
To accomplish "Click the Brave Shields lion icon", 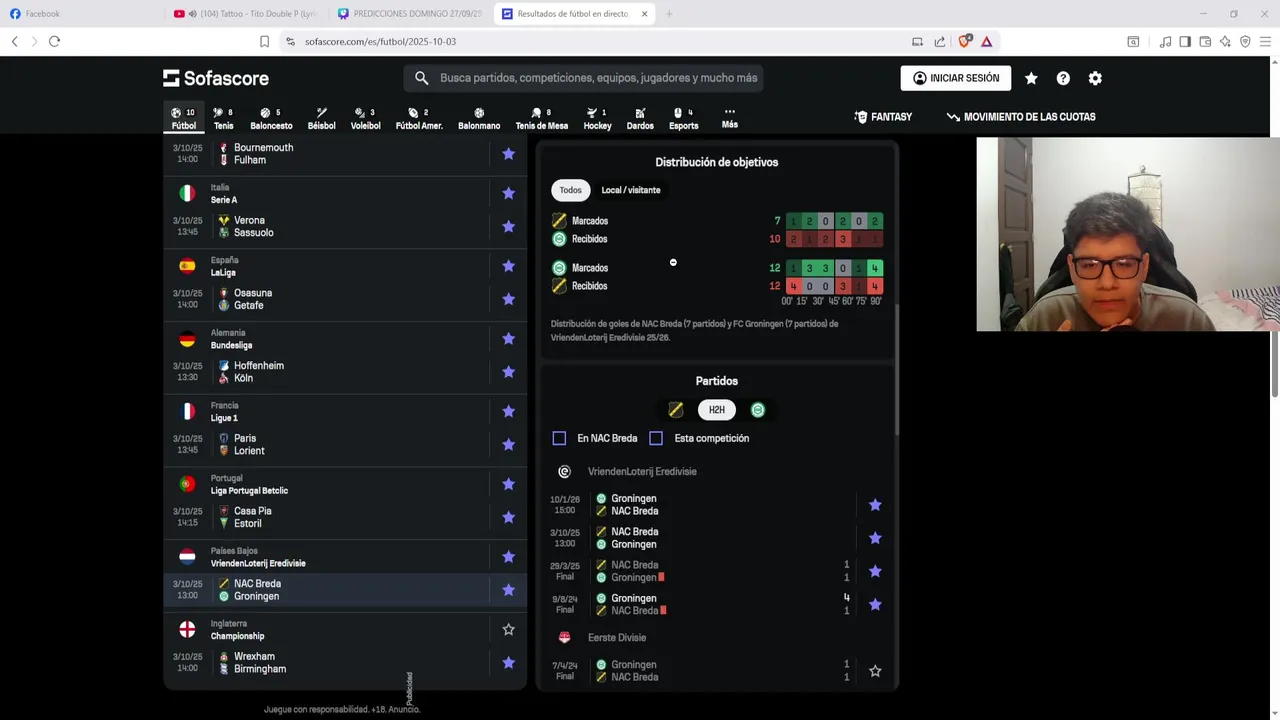I will coord(964,41).
